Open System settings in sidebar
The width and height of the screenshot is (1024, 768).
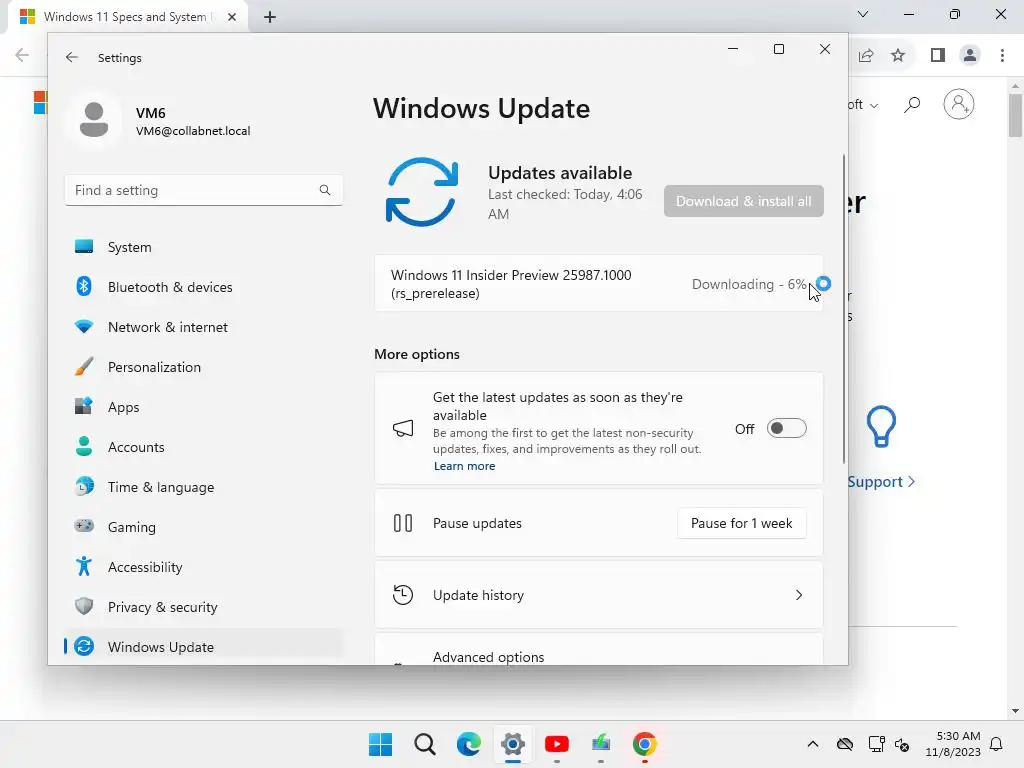tap(203, 247)
